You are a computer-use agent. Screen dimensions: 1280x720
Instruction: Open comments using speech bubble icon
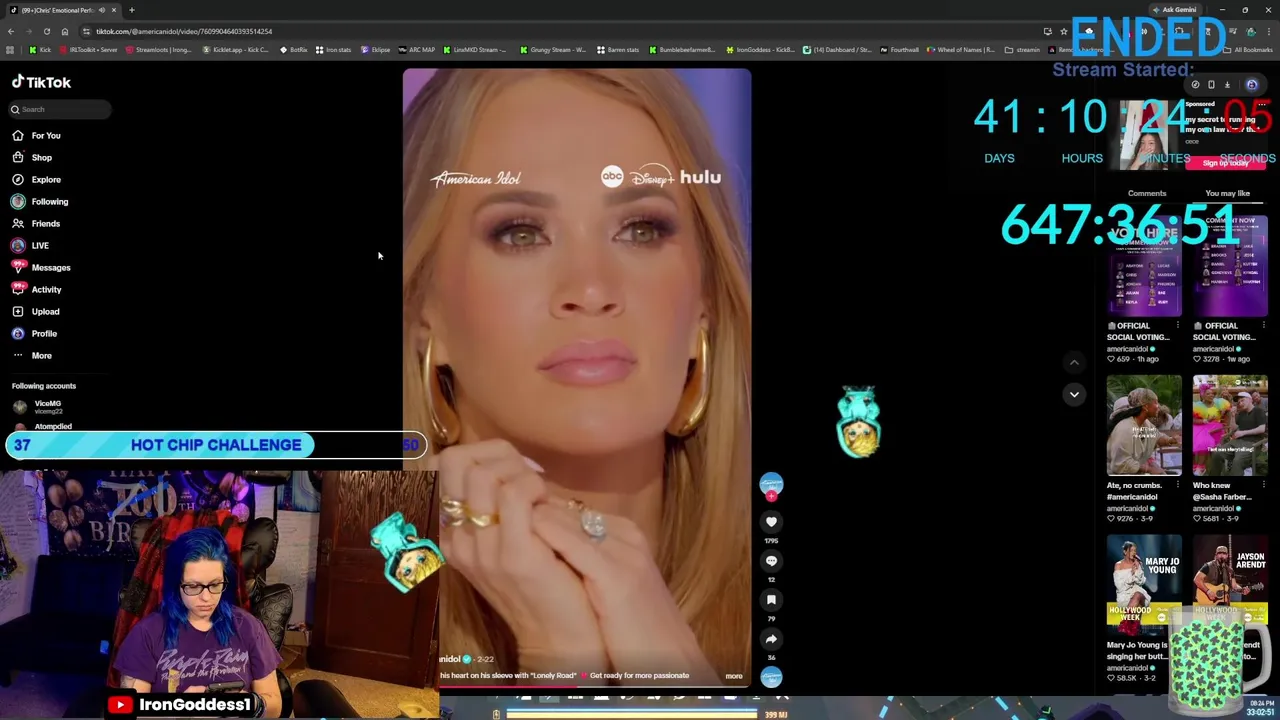point(771,560)
